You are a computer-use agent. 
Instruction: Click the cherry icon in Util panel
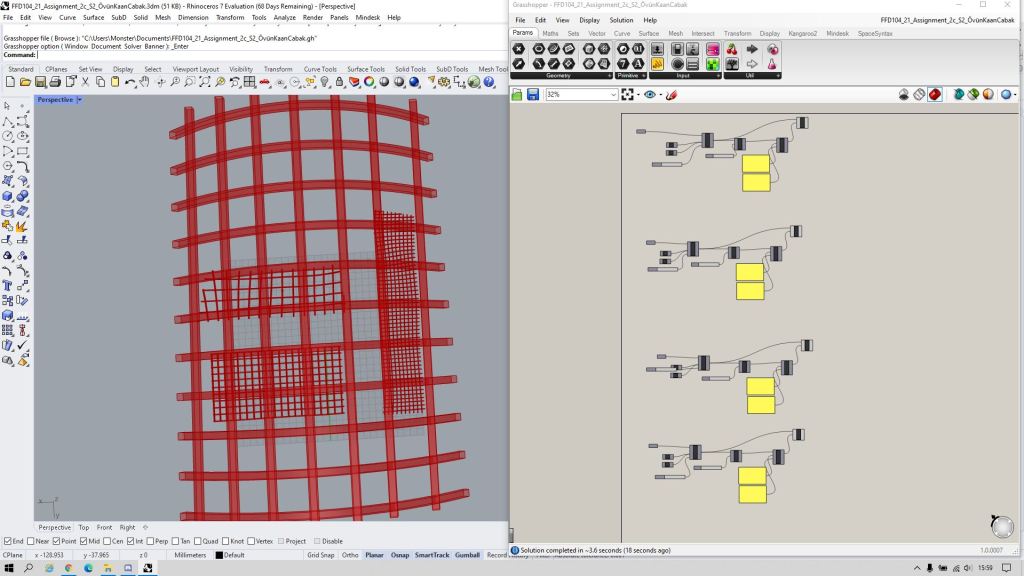pyautogui.click(x=732, y=49)
